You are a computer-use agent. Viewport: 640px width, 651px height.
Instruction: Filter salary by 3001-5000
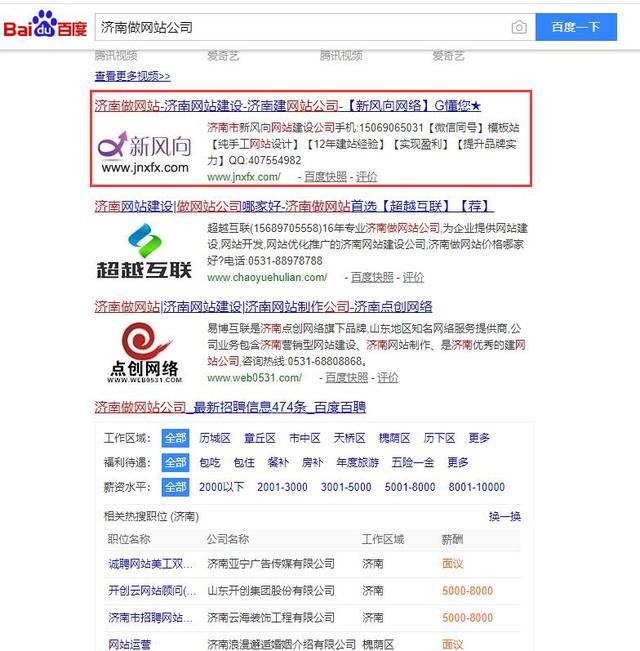(x=346, y=487)
